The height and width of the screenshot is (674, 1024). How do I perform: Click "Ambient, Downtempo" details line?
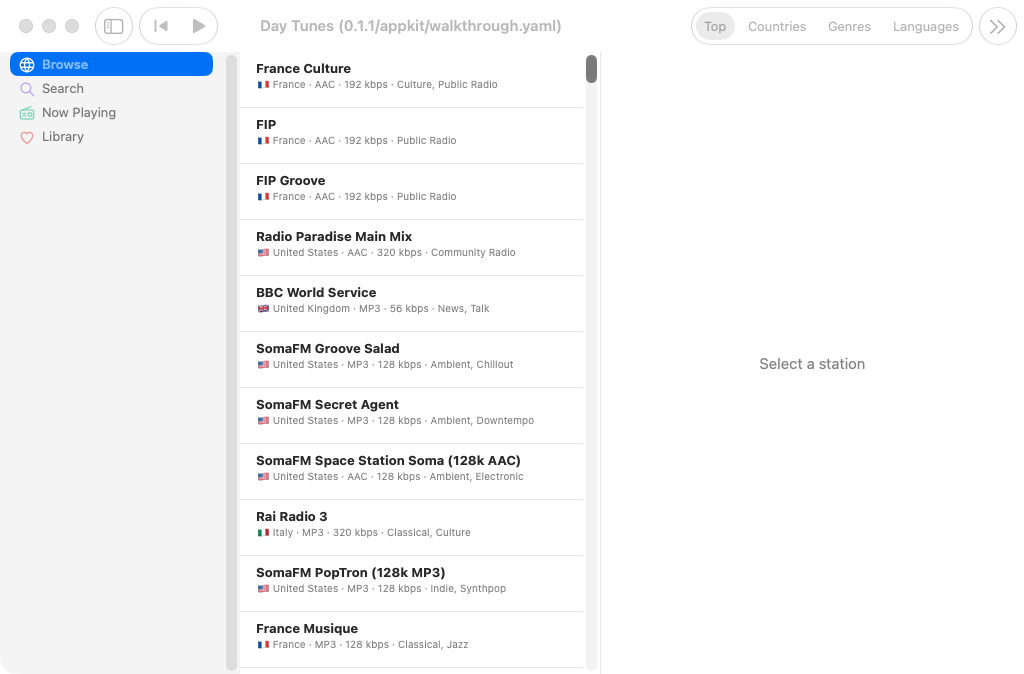(482, 421)
